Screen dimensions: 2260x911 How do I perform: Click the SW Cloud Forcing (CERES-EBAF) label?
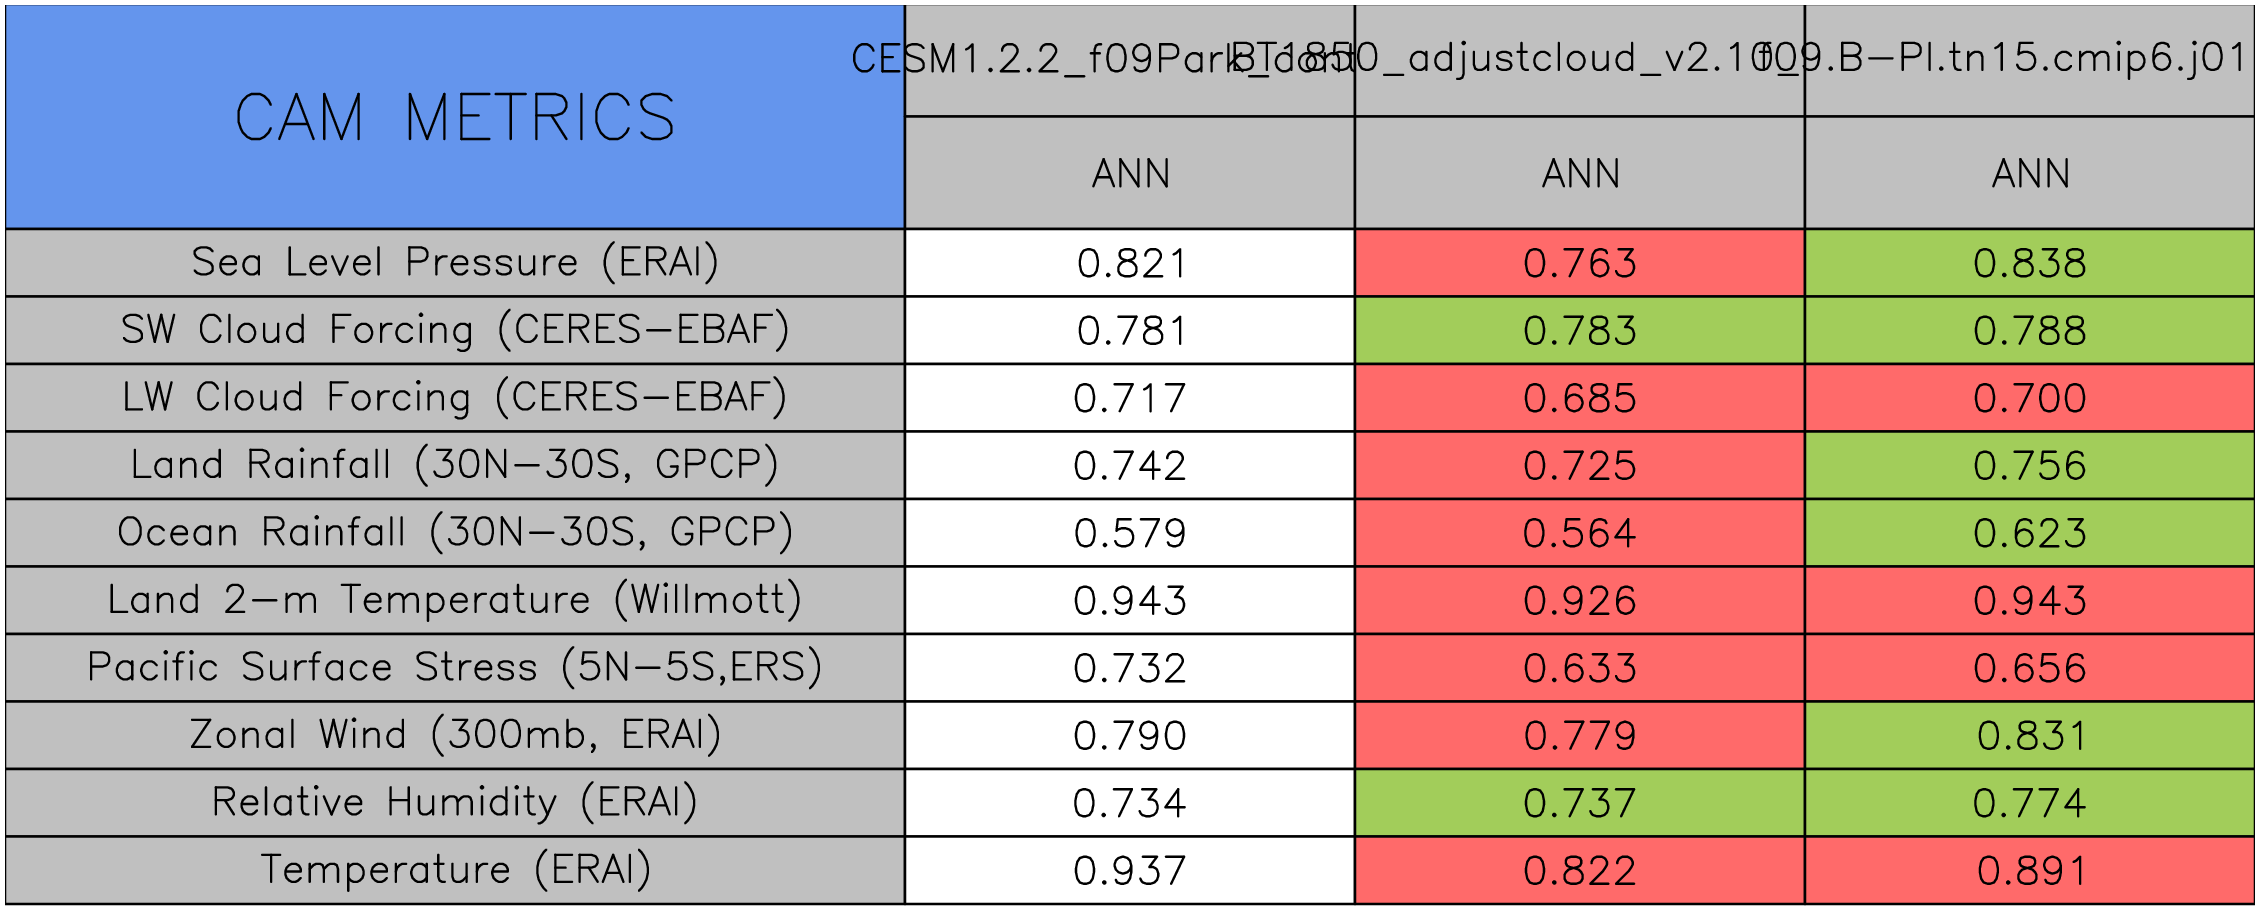tap(455, 330)
